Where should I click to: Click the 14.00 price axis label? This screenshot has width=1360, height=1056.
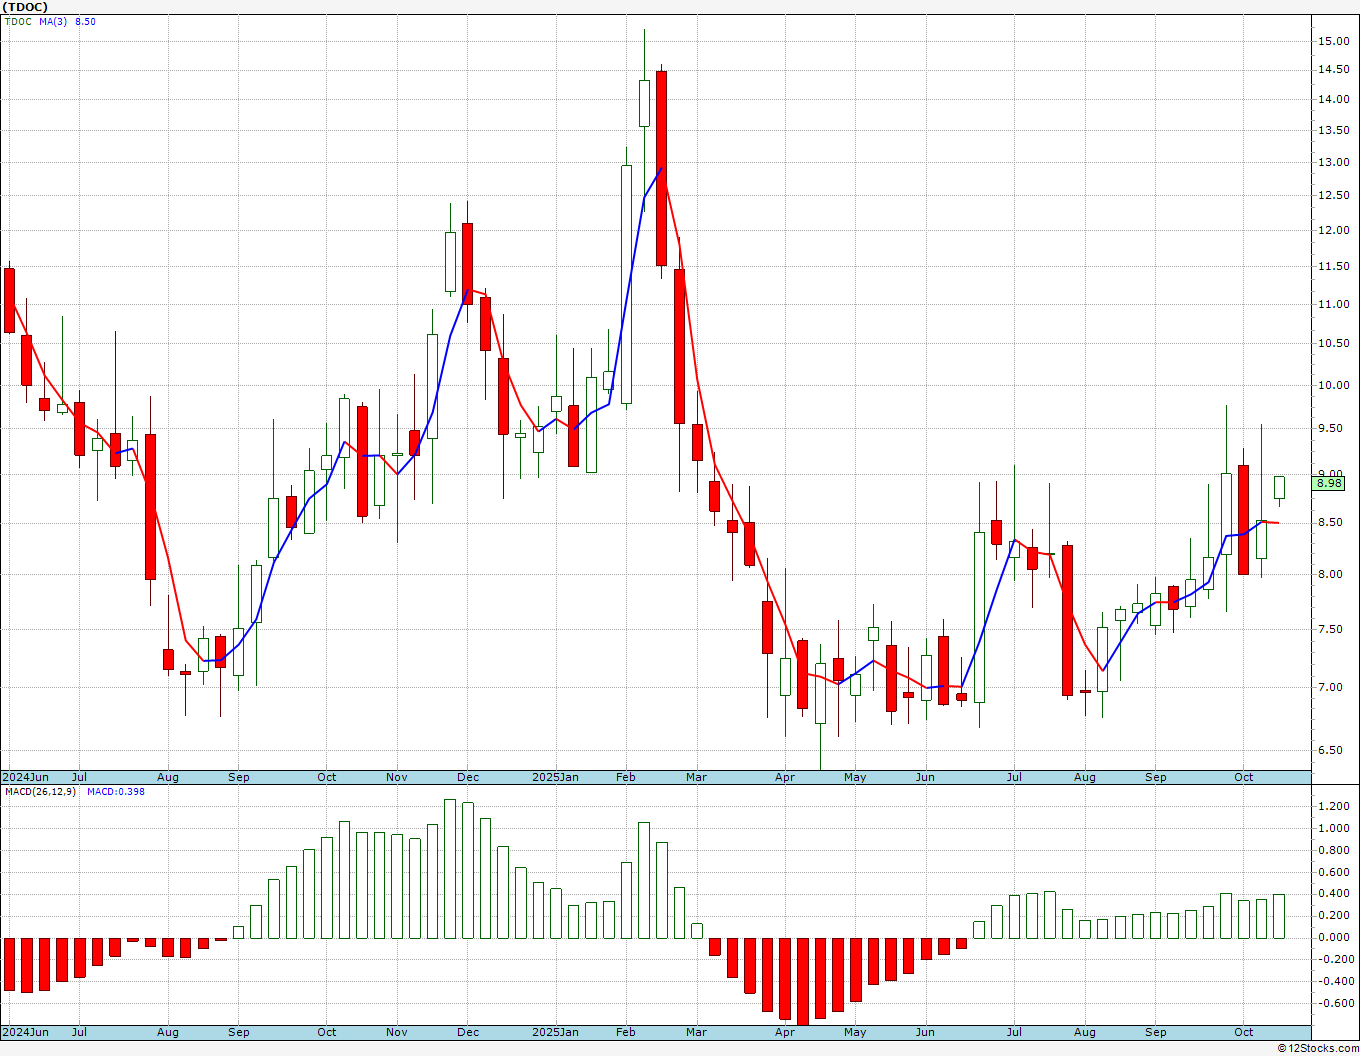point(1334,99)
